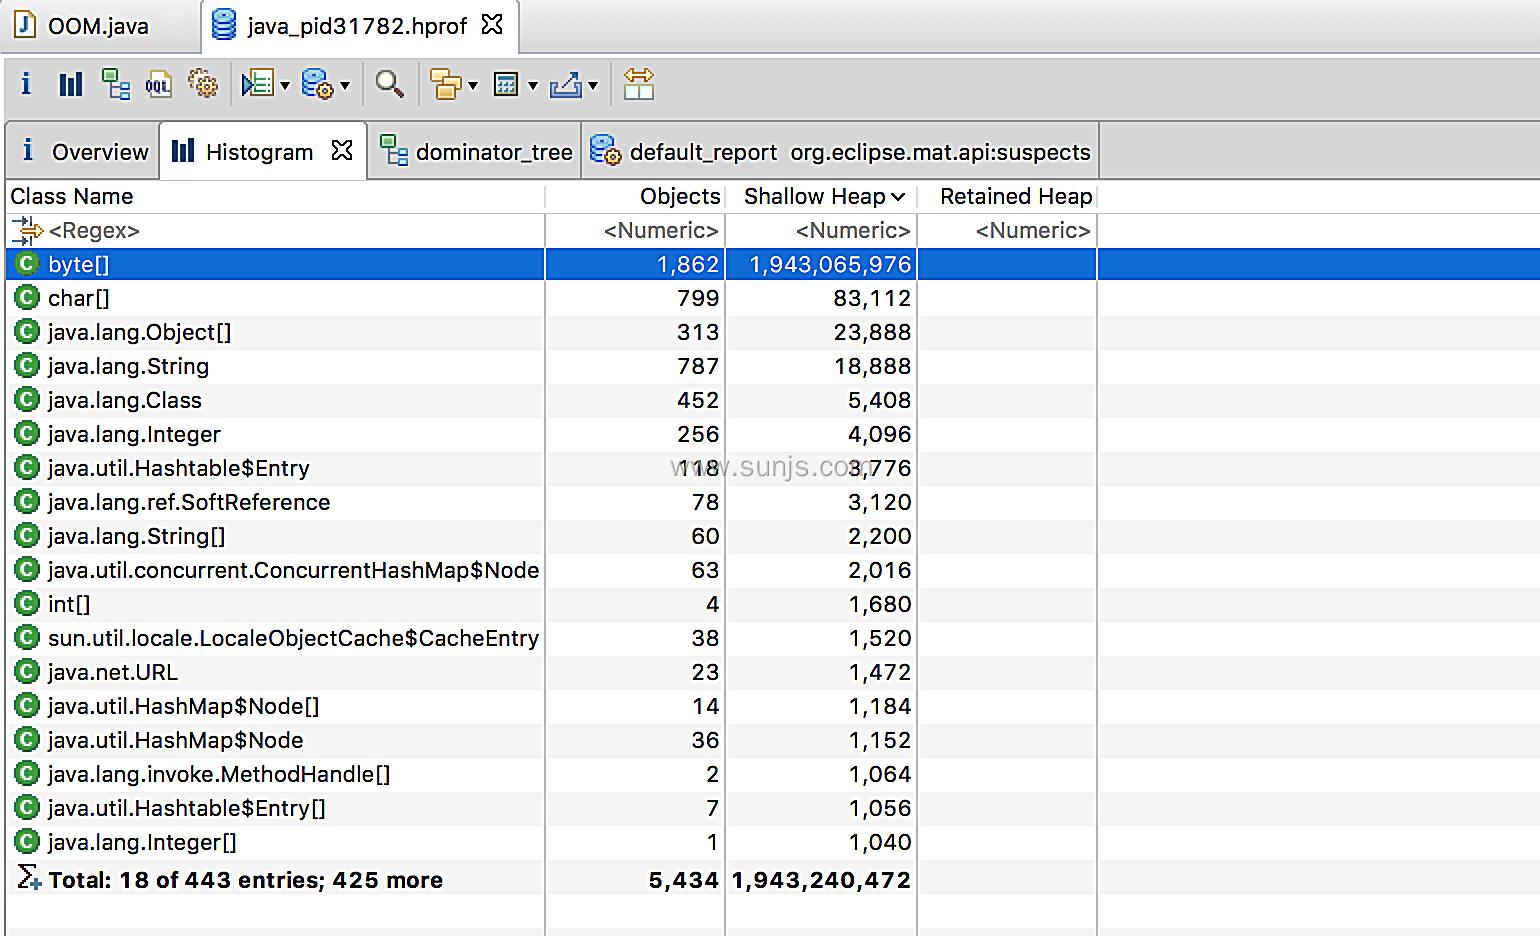
Task: Click the Calculate Retained Size icon
Action: (507, 84)
